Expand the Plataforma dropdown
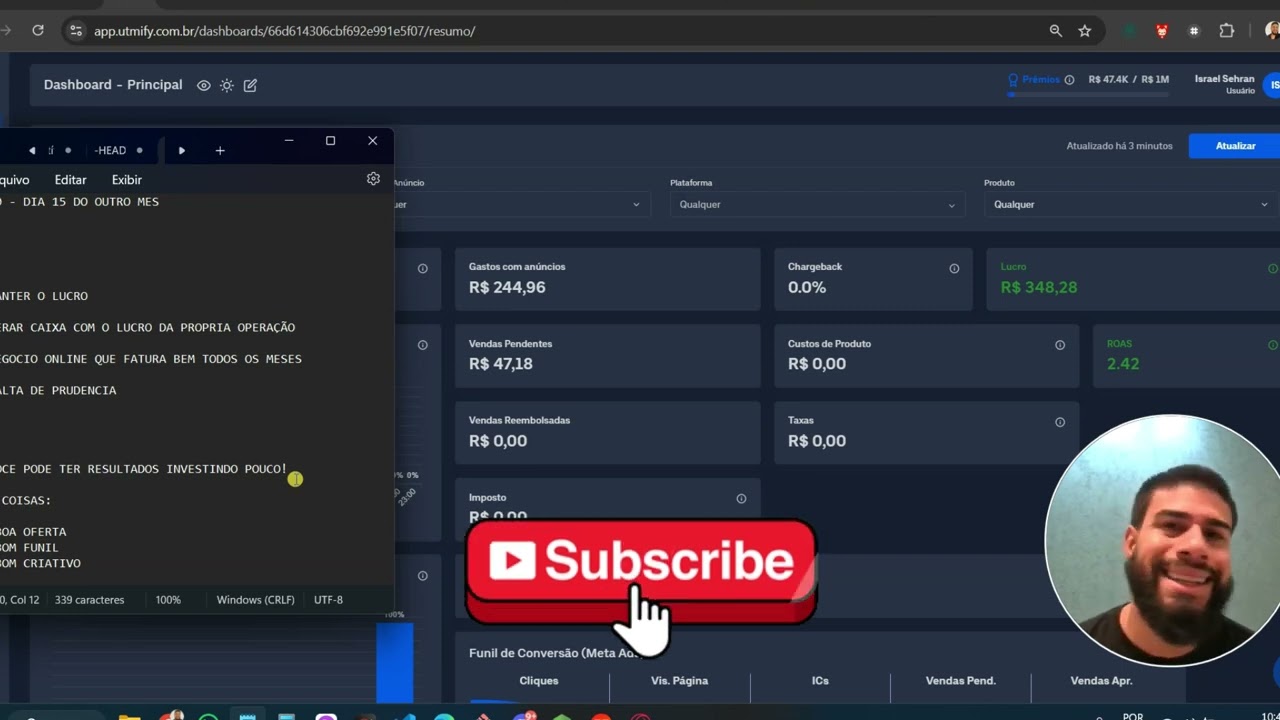The width and height of the screenshot is (1280, 720). coord(816,204)
